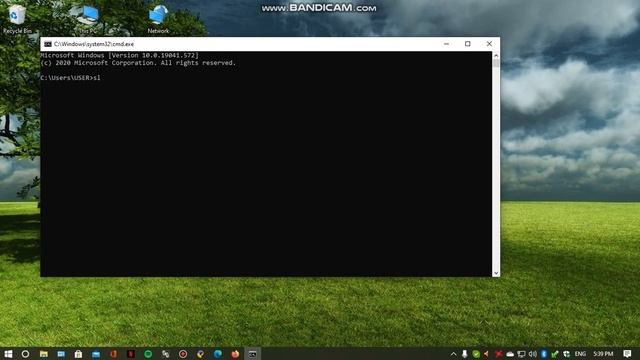Click the Microsoft Windows version text line
The image size is (640, 360).
coord(119,55)
